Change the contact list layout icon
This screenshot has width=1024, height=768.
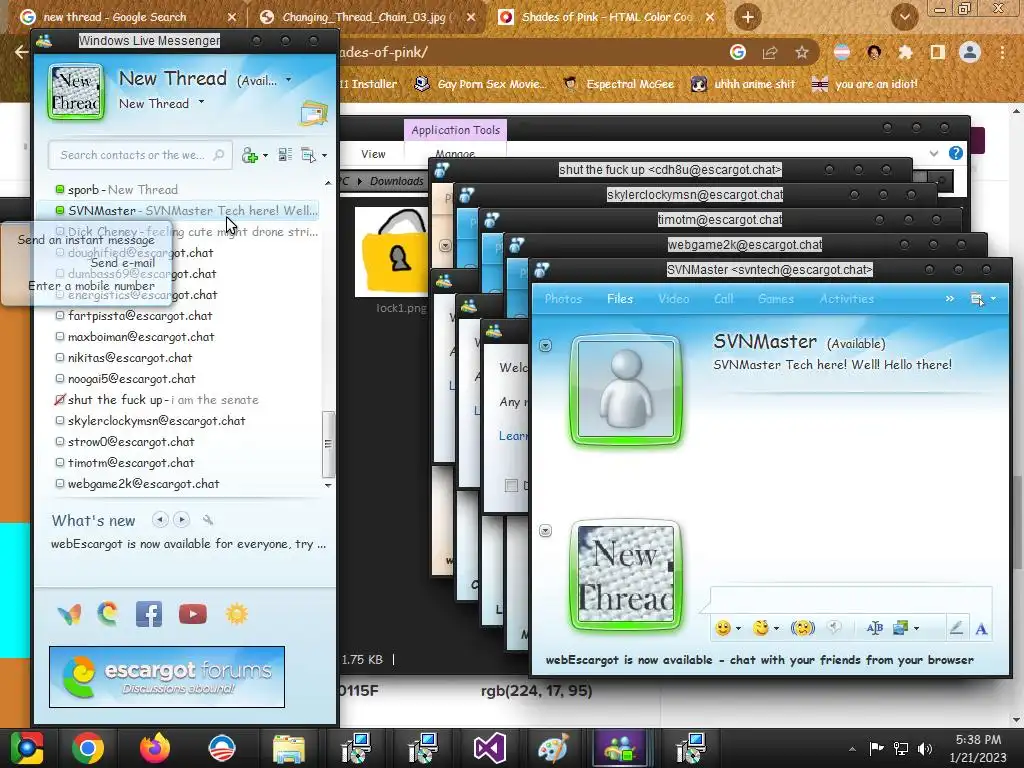[x=285, y=155]
